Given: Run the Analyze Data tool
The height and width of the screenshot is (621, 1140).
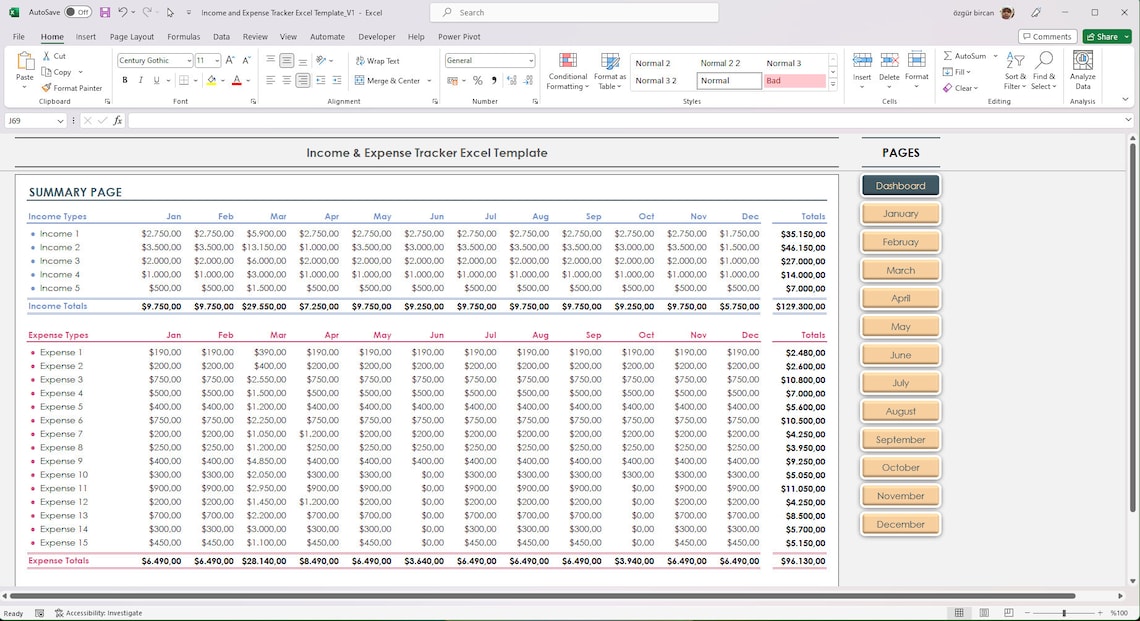Looking at the screenshot, I should click(x=1082, y=70).
